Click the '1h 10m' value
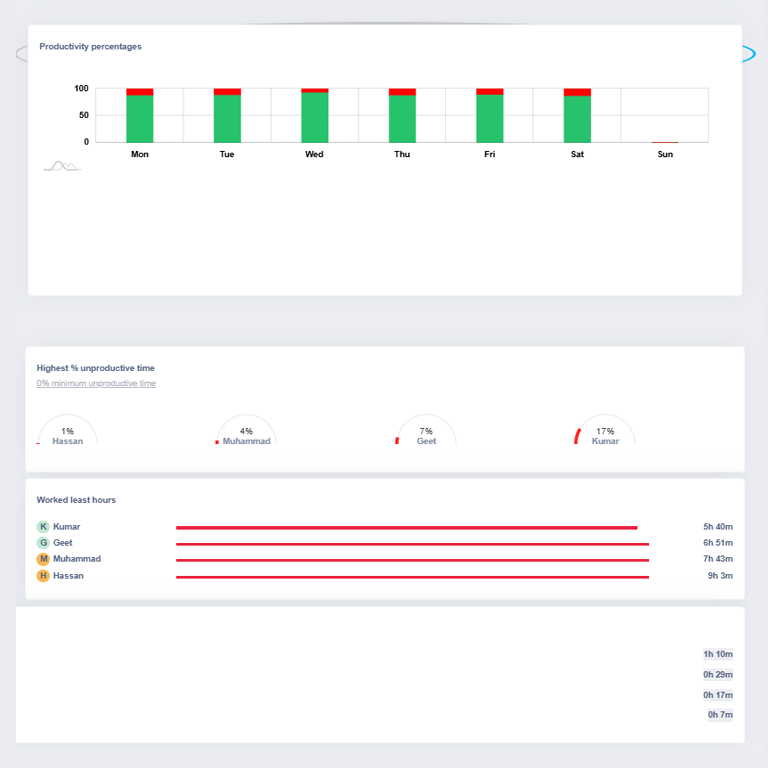The height and width of the screenshot is (768, 768). [718, 654]
